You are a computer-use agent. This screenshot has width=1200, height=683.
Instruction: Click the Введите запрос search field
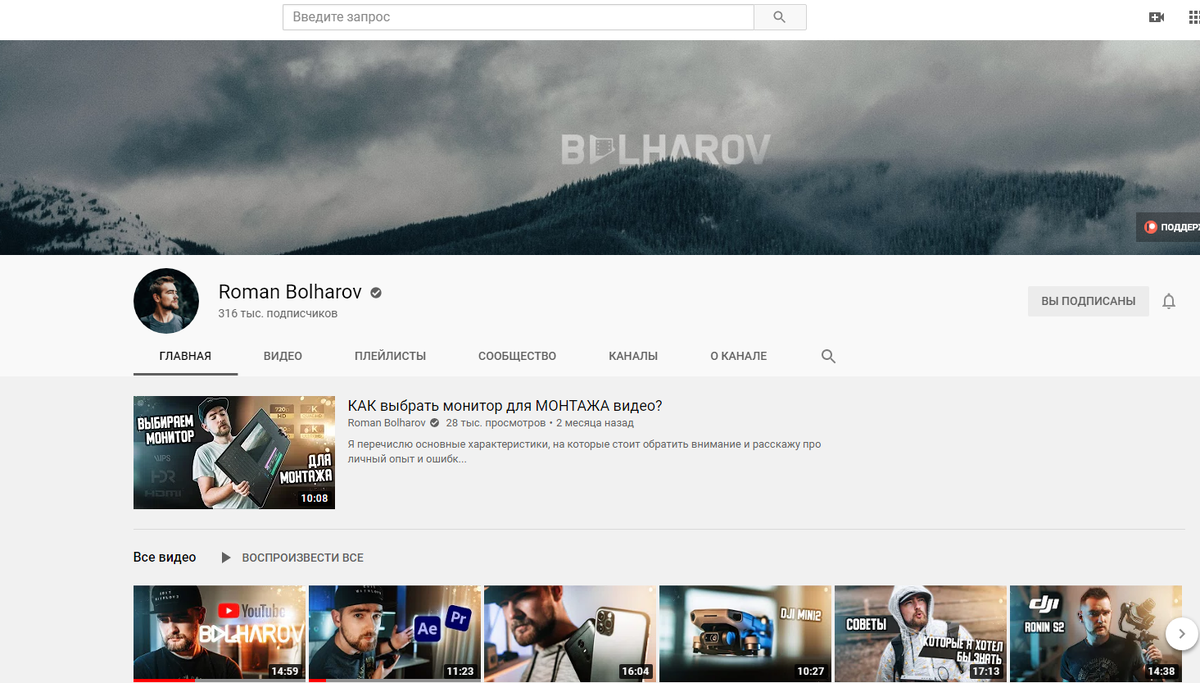518,17
